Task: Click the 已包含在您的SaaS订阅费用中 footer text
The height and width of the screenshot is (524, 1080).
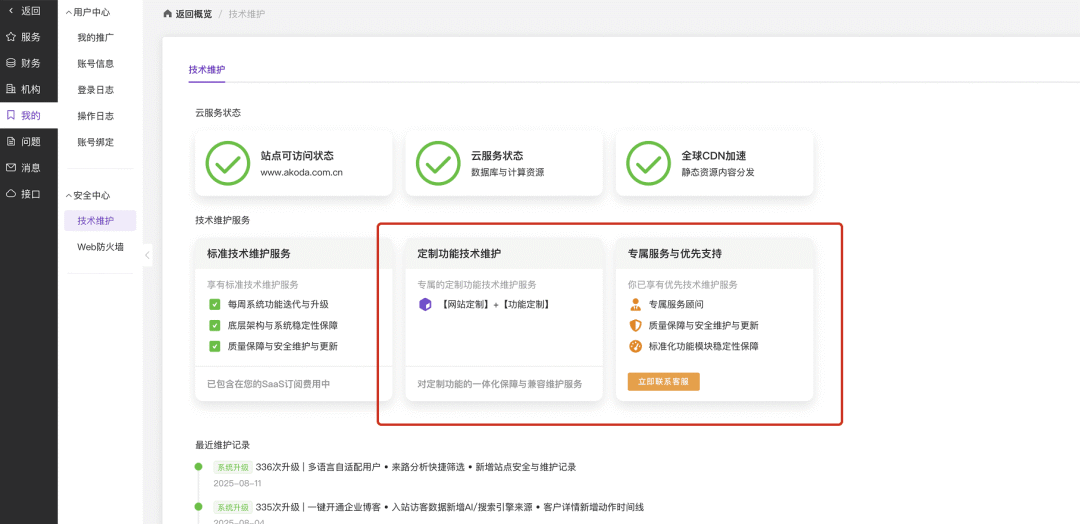Action: [x=269, y=384]
